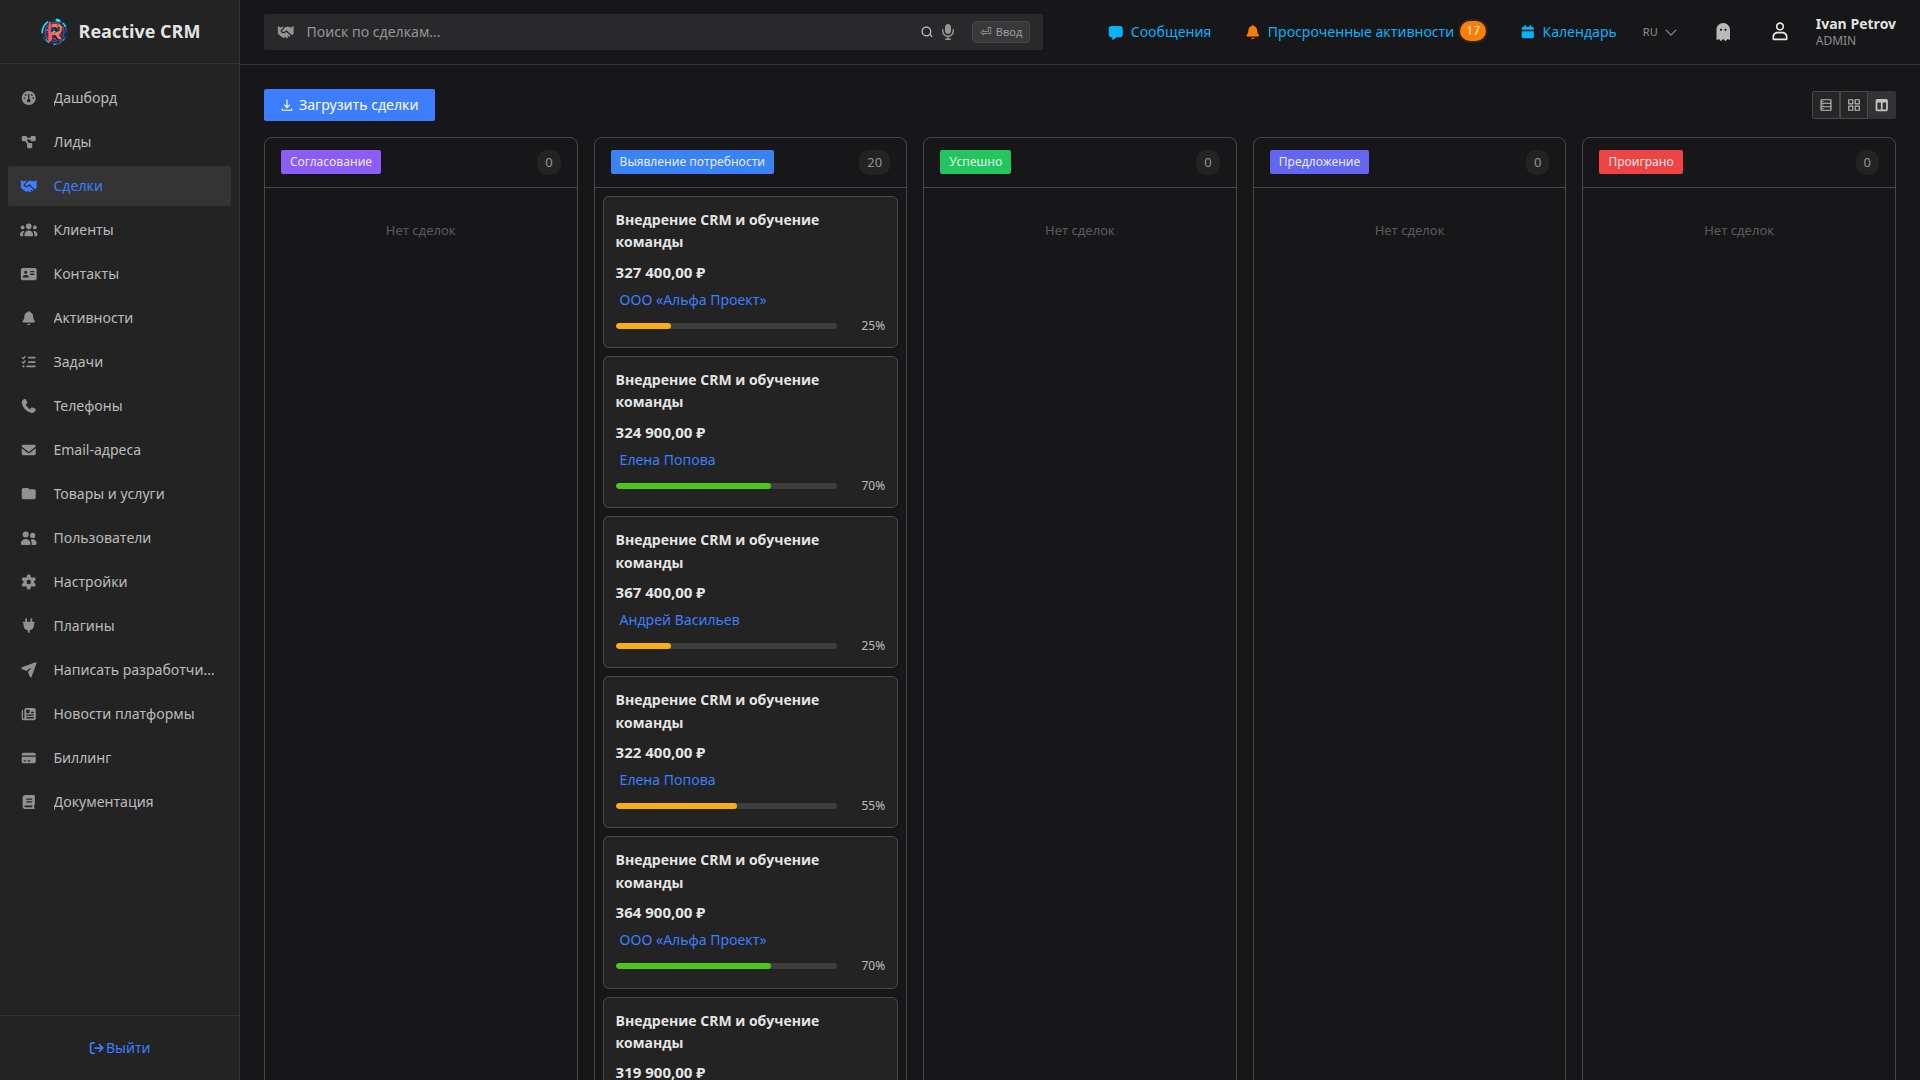
Task: Click Написать разработчику menu item
Action: (x=119, y=670)
